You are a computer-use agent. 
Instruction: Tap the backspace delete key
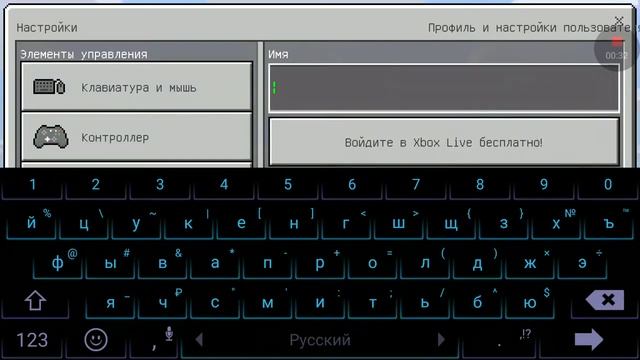pos(605,300)
